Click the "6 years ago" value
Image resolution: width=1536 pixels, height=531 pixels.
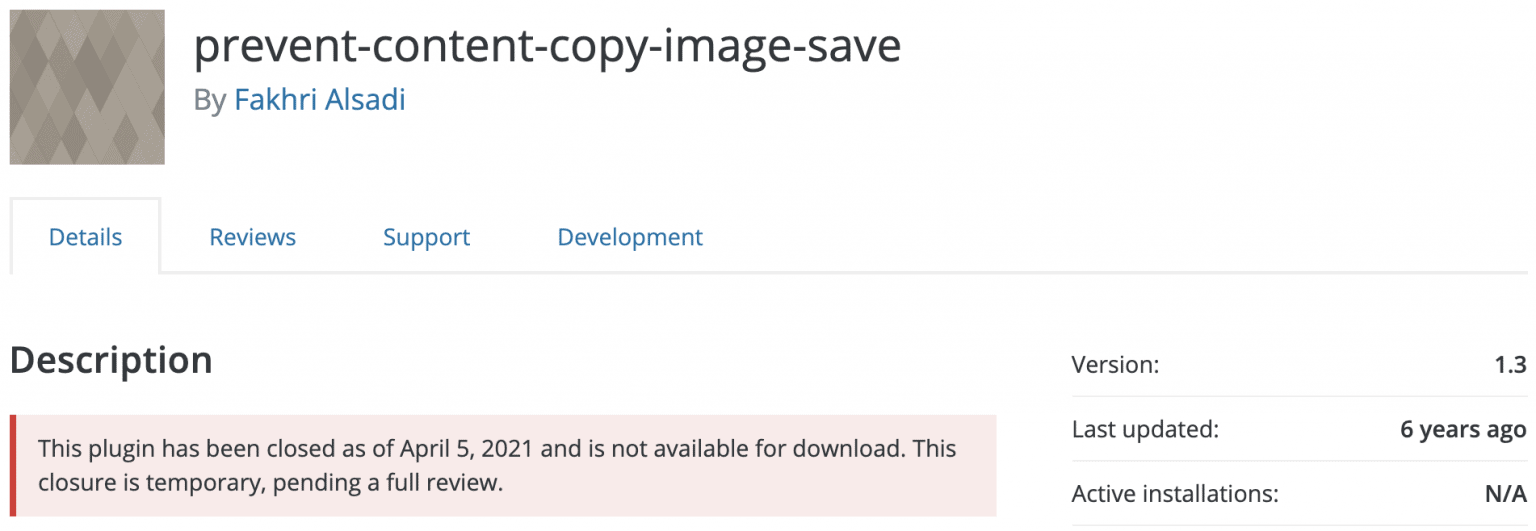point(1463,430)
